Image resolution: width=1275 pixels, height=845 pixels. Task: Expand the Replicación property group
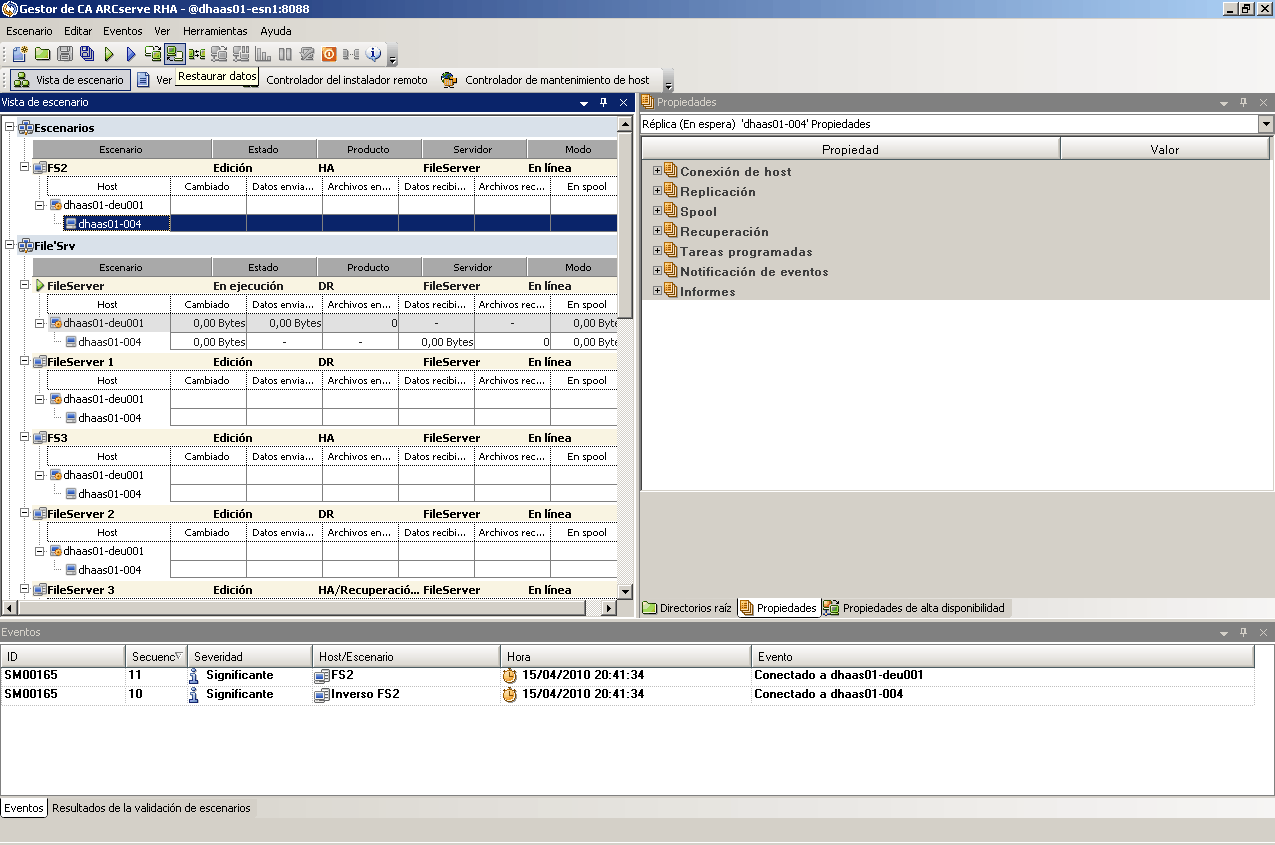tap(657, 191)
